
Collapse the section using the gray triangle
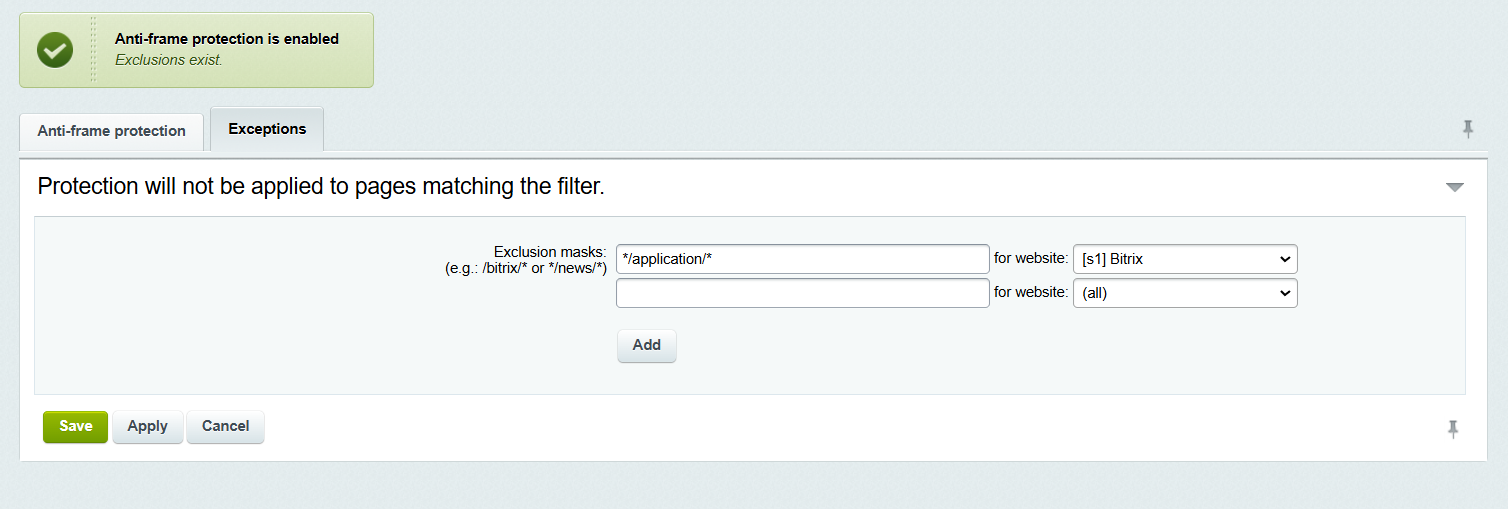click(1454, 187)
